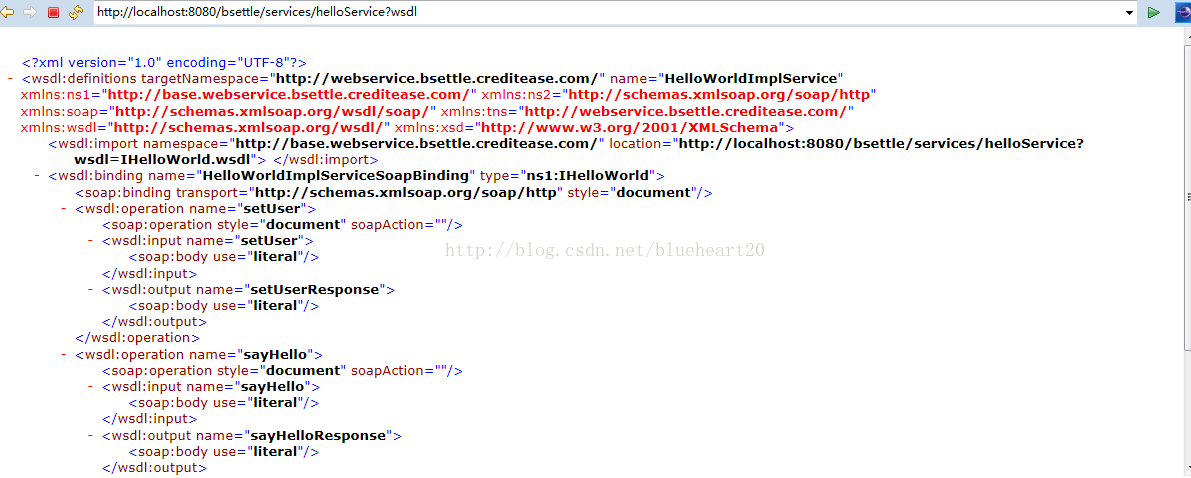Click the xmlns:xsd XMLSchema URL value

pos(630,127)
